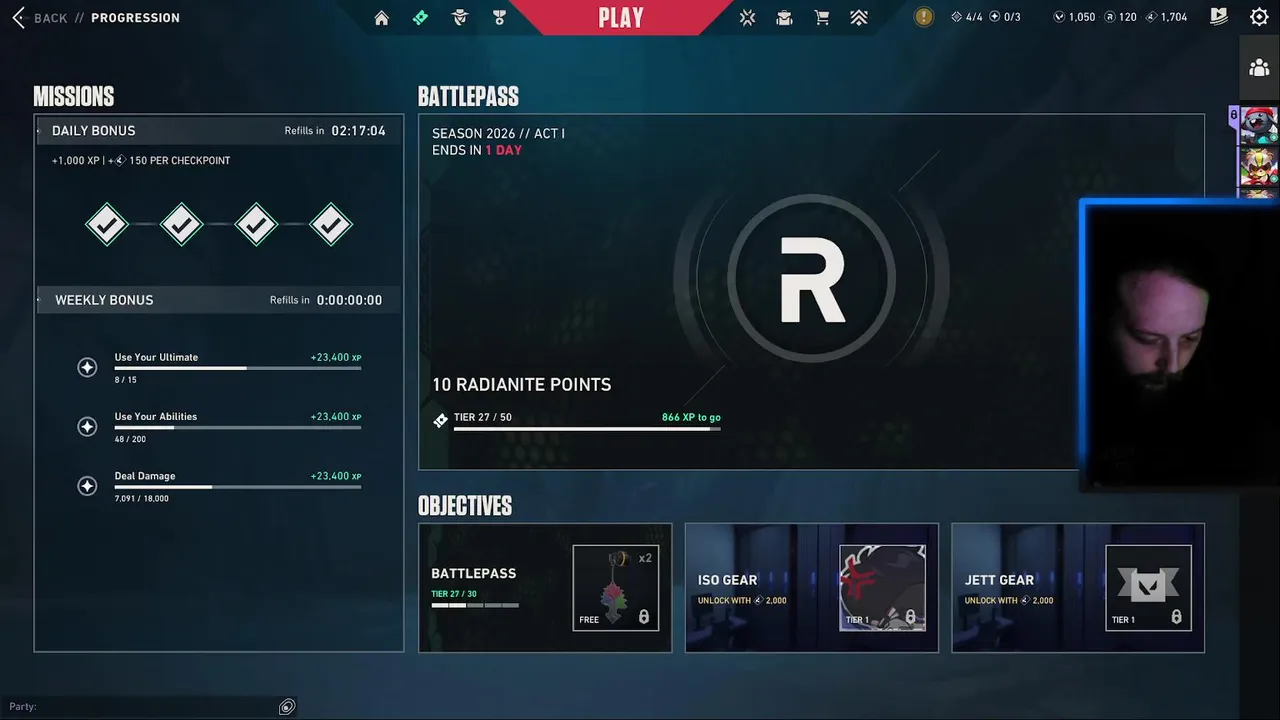The height and width of the screenshot is (720, 1280).
Task: Click the second friend avatar in social sidebar
Action: [x=1258, y=168]
